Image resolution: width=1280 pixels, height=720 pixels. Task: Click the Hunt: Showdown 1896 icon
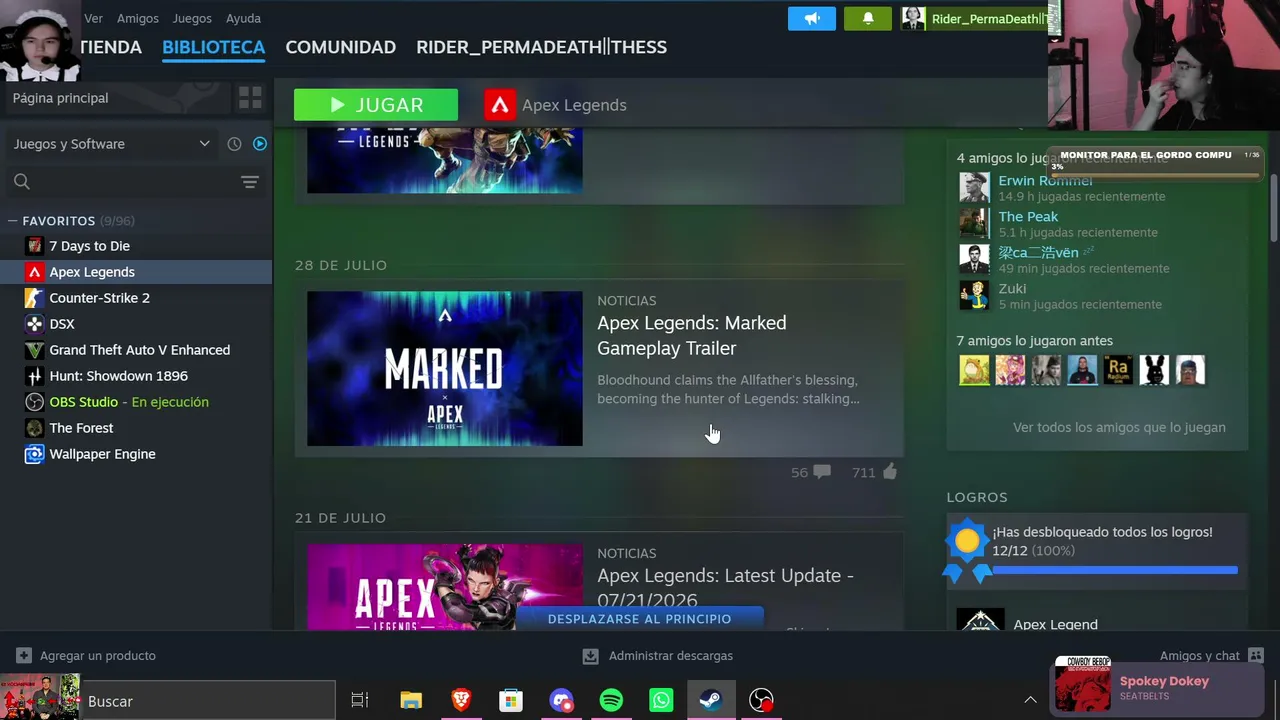(35, 376)
